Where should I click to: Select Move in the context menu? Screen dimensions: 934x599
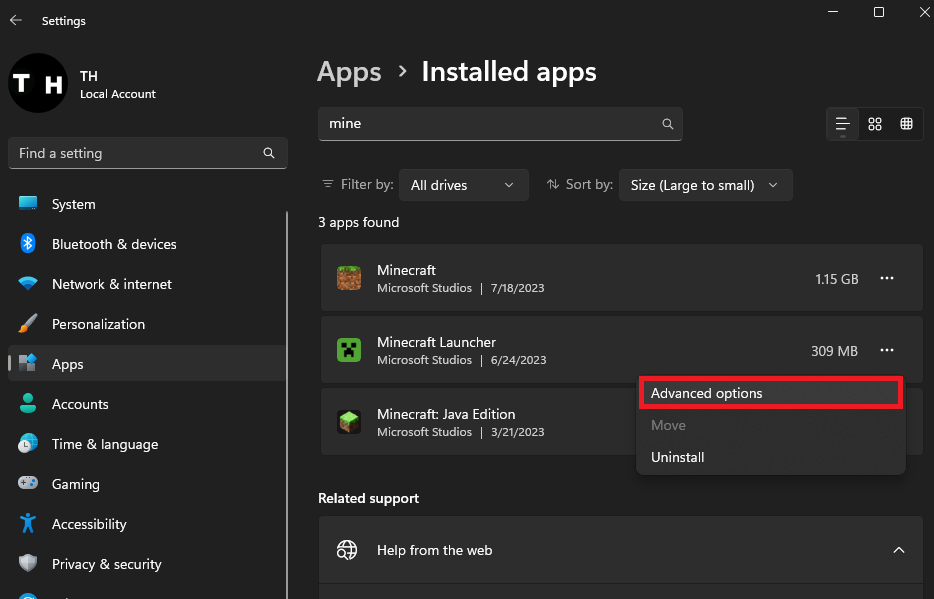coord(771,425)
